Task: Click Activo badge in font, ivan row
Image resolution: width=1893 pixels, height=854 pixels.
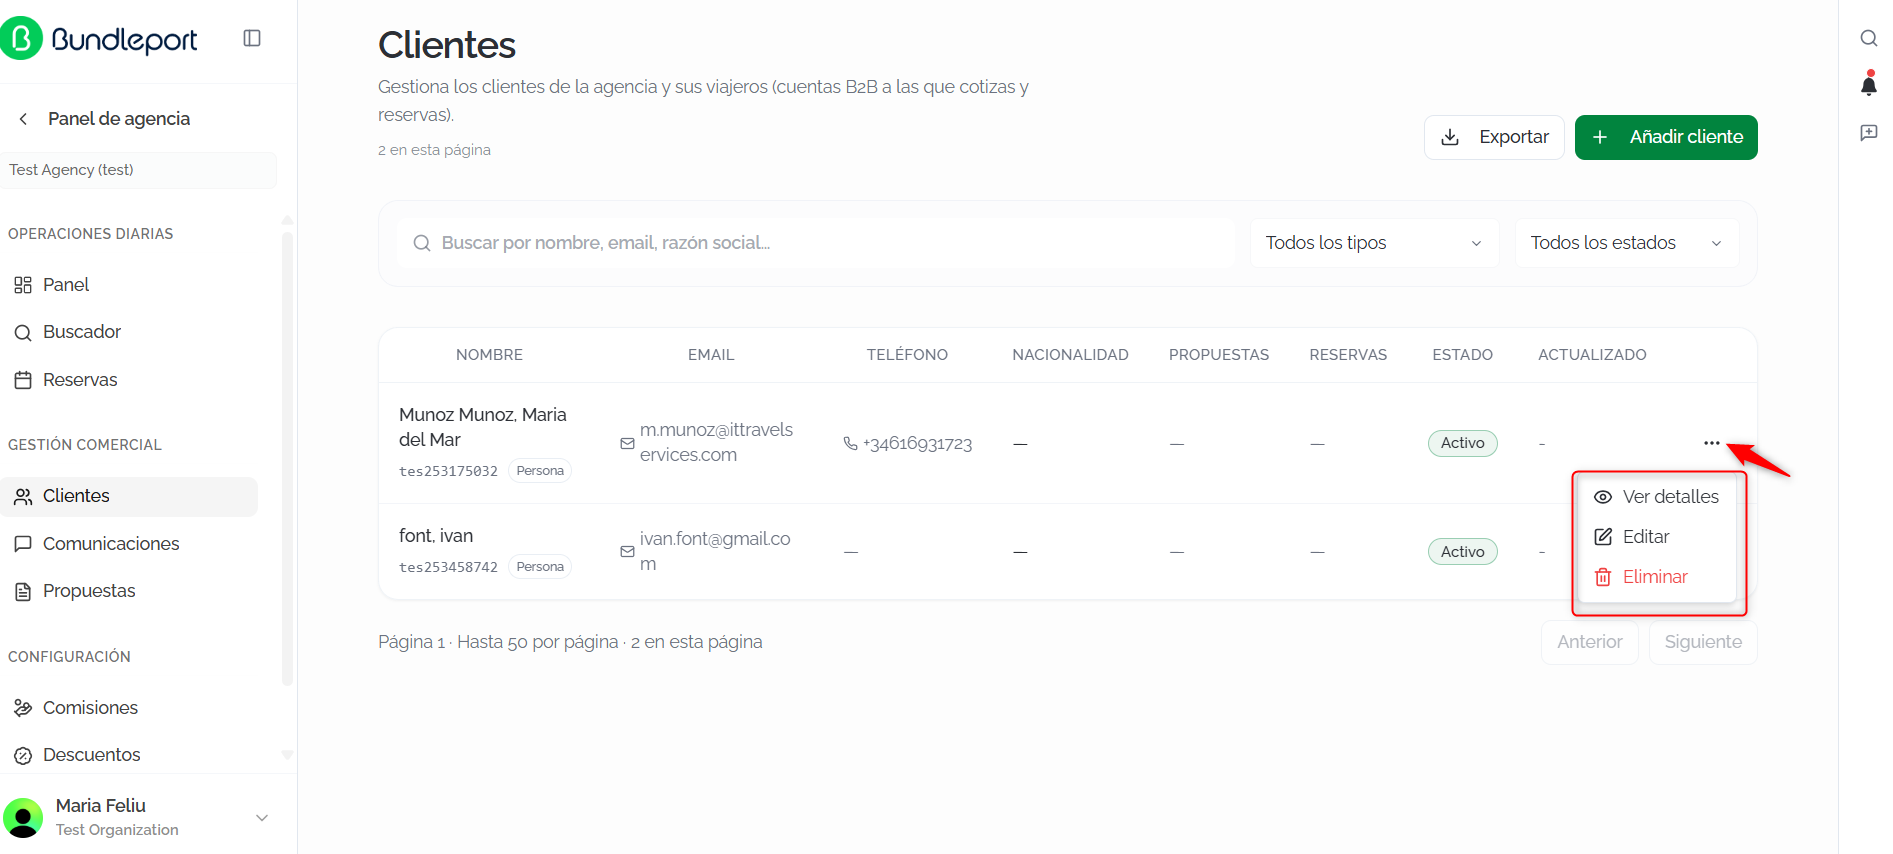Action: point(1462,552)
